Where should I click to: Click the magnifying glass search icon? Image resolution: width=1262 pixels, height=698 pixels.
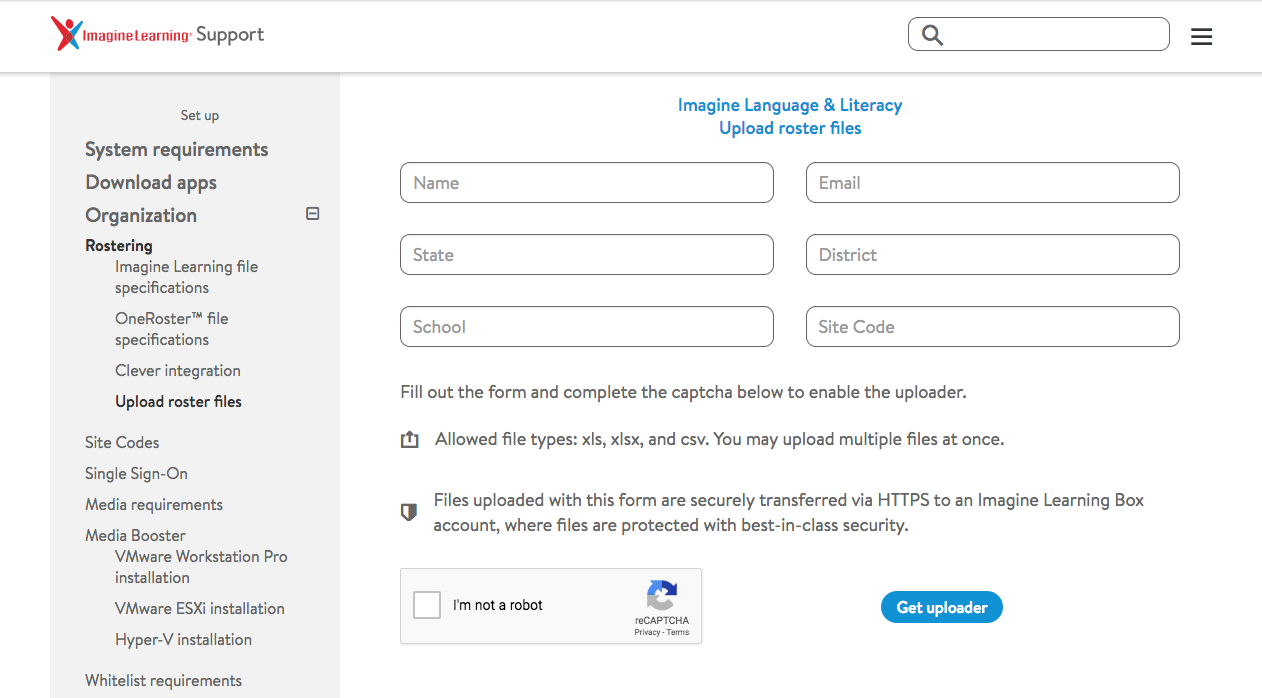pos(932,35)
